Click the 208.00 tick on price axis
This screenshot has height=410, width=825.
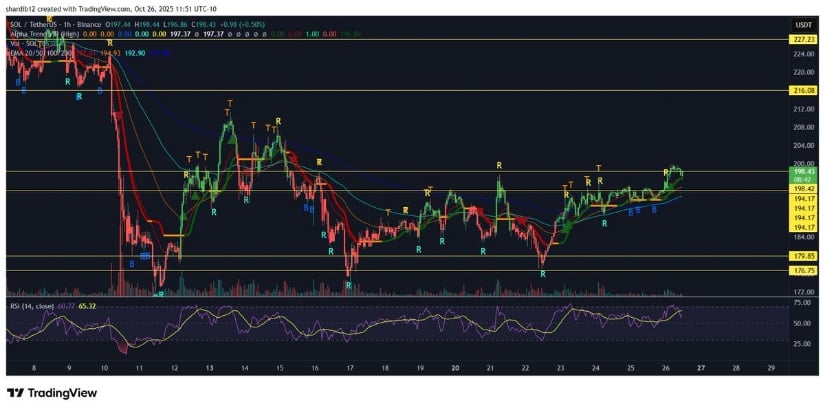click(802, 127)
